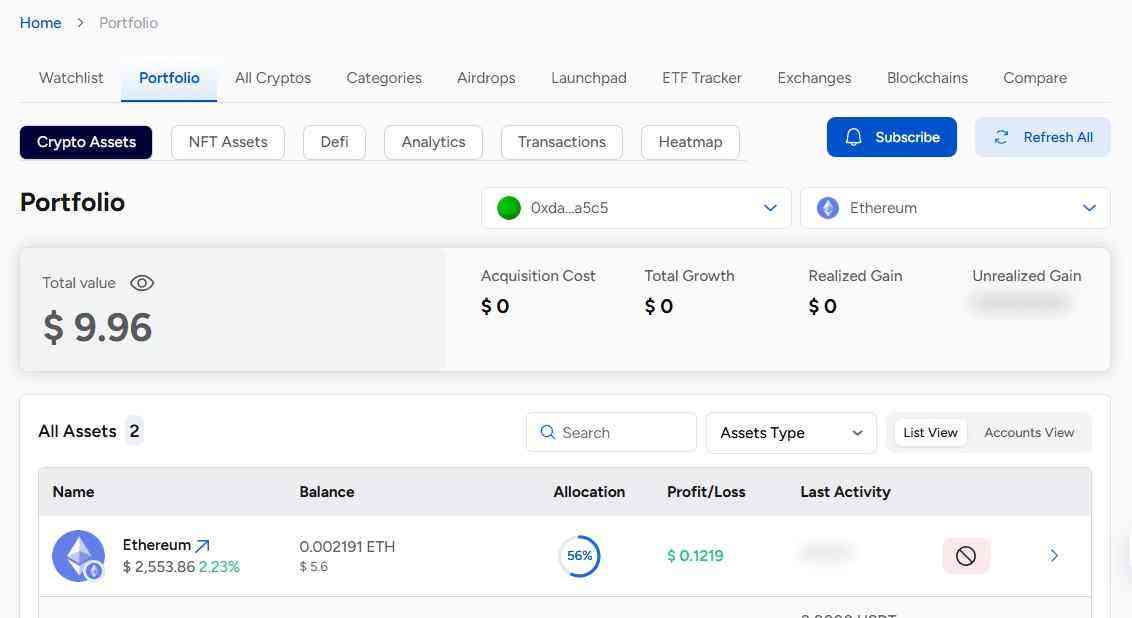Image resolution: width=1132 pixels, height=618 pixels.
Task: Open the Defi section
Action: point(334,142)
